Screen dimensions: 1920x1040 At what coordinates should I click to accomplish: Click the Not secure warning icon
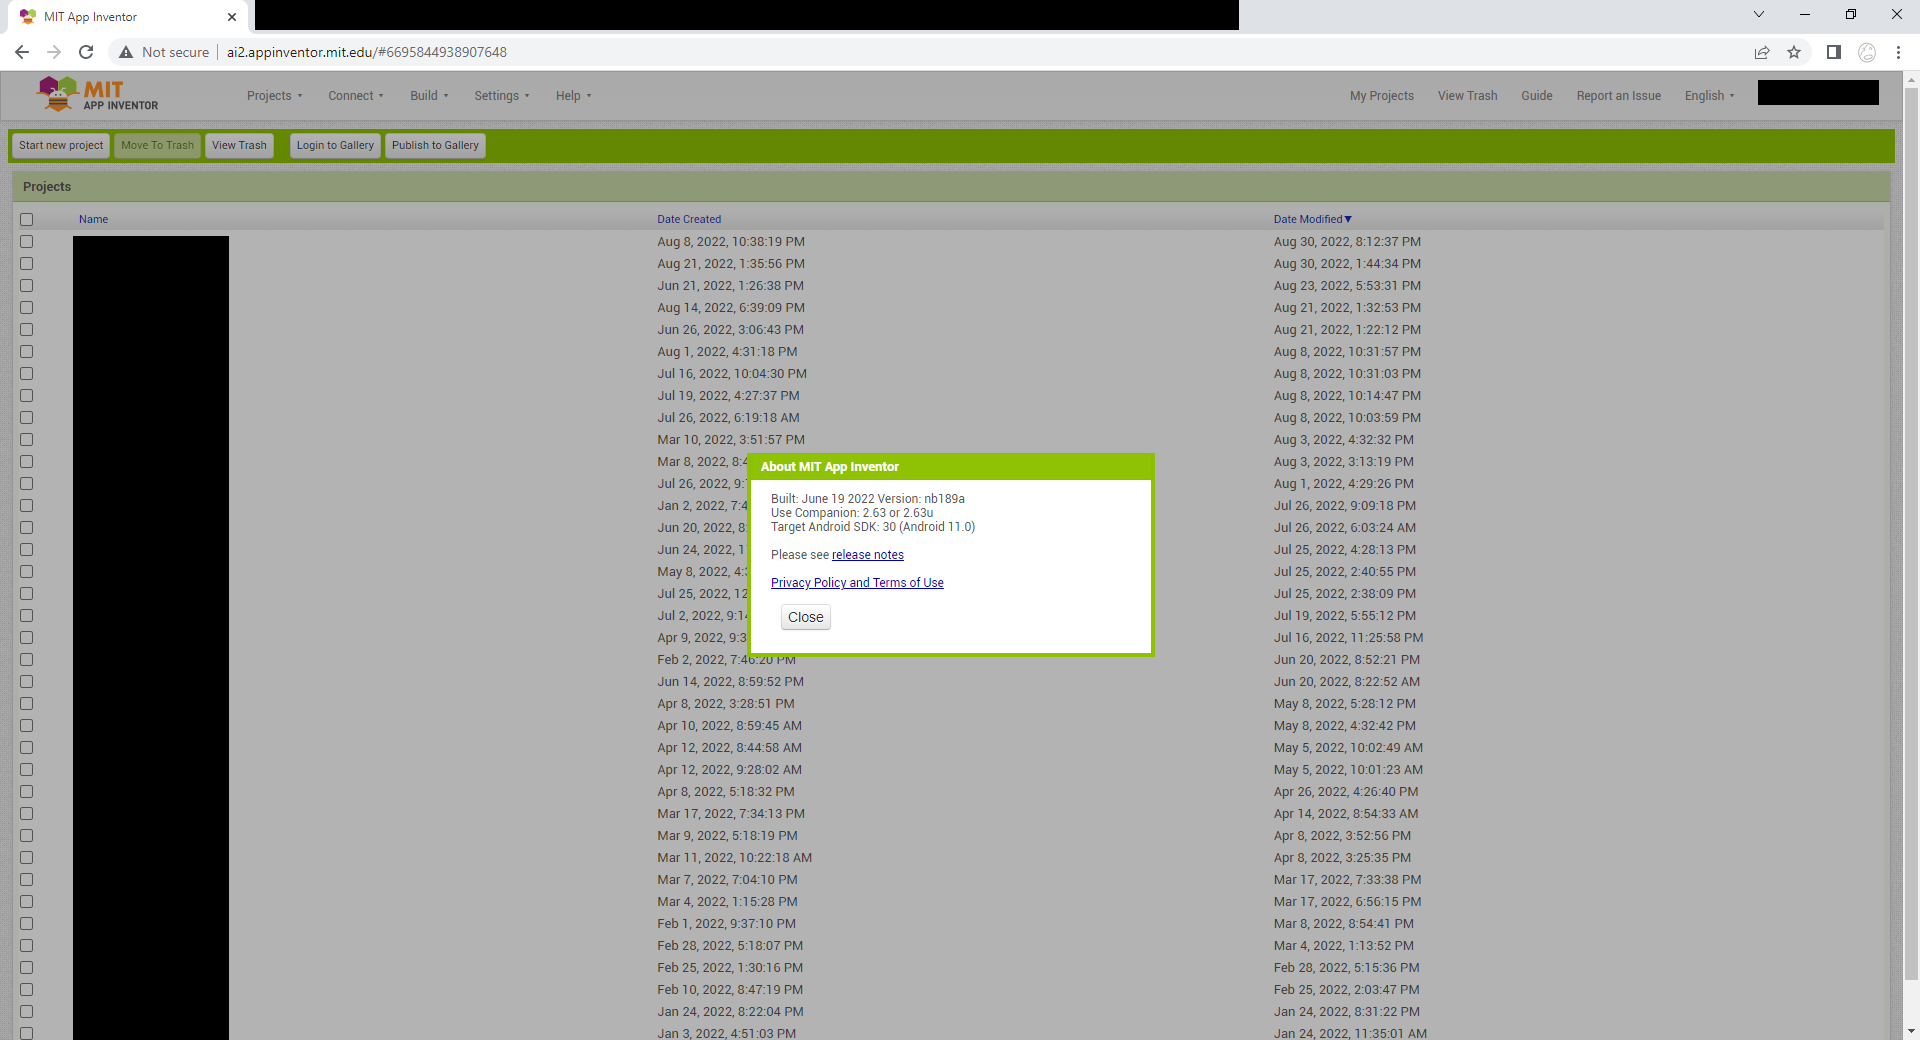click(x=126, y=52)
